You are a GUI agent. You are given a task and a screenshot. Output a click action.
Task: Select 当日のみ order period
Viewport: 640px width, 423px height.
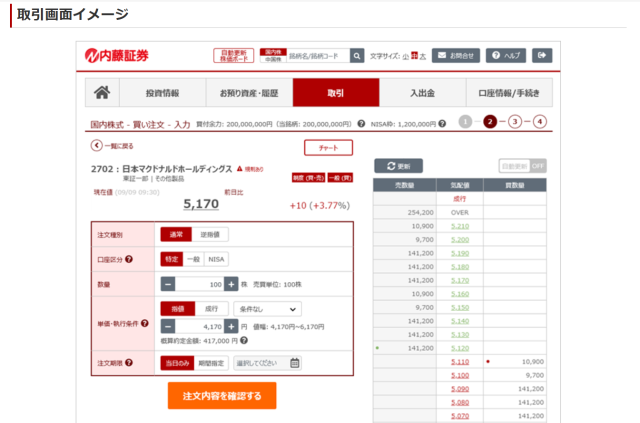(177, 363)
